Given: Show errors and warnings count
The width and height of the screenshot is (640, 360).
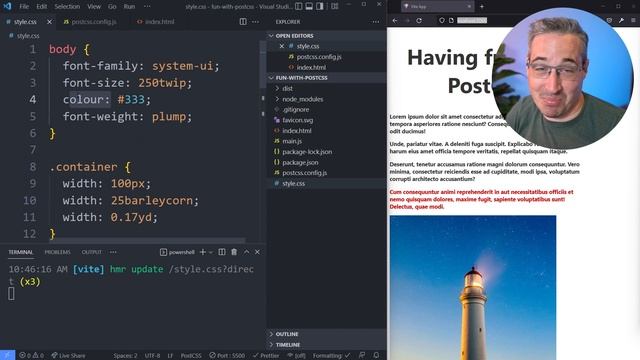Looking at the screenshot, I should 31,356.
